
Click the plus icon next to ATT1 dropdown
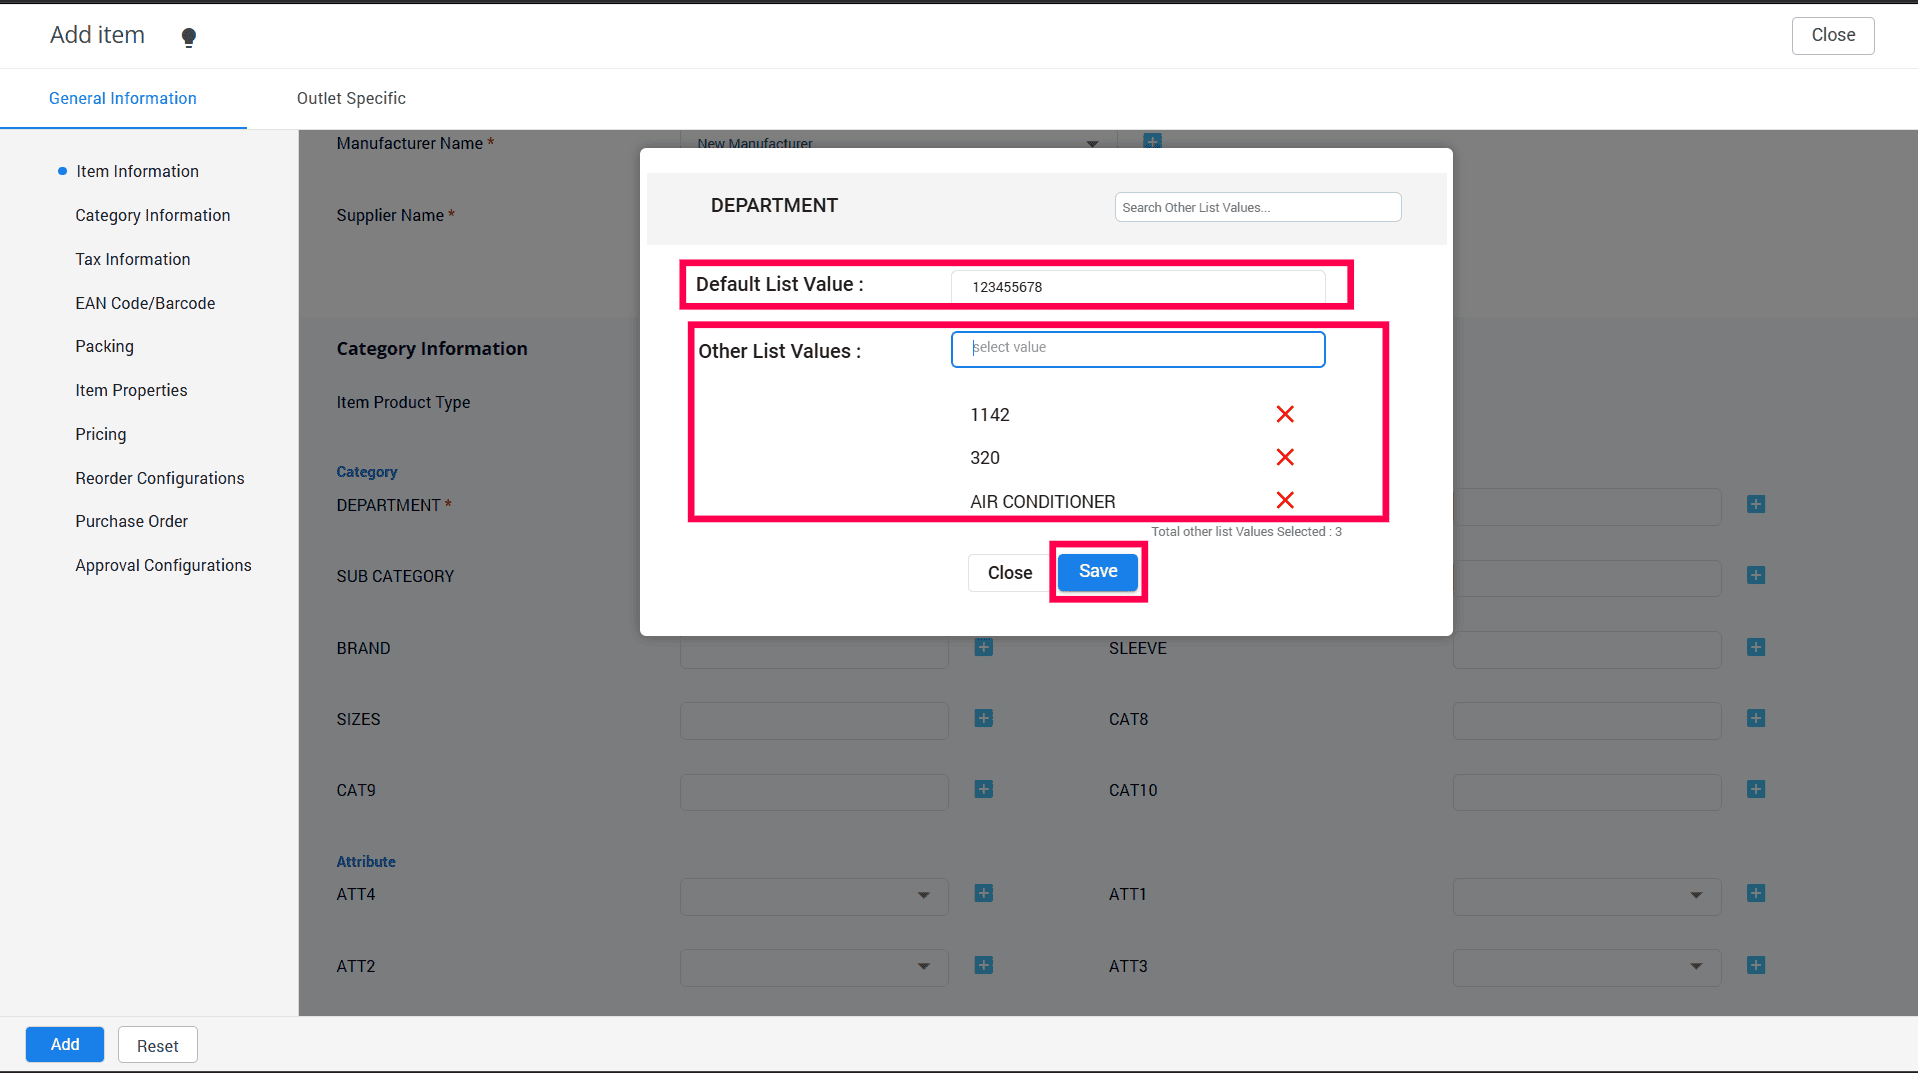[x=1756, y=893]
